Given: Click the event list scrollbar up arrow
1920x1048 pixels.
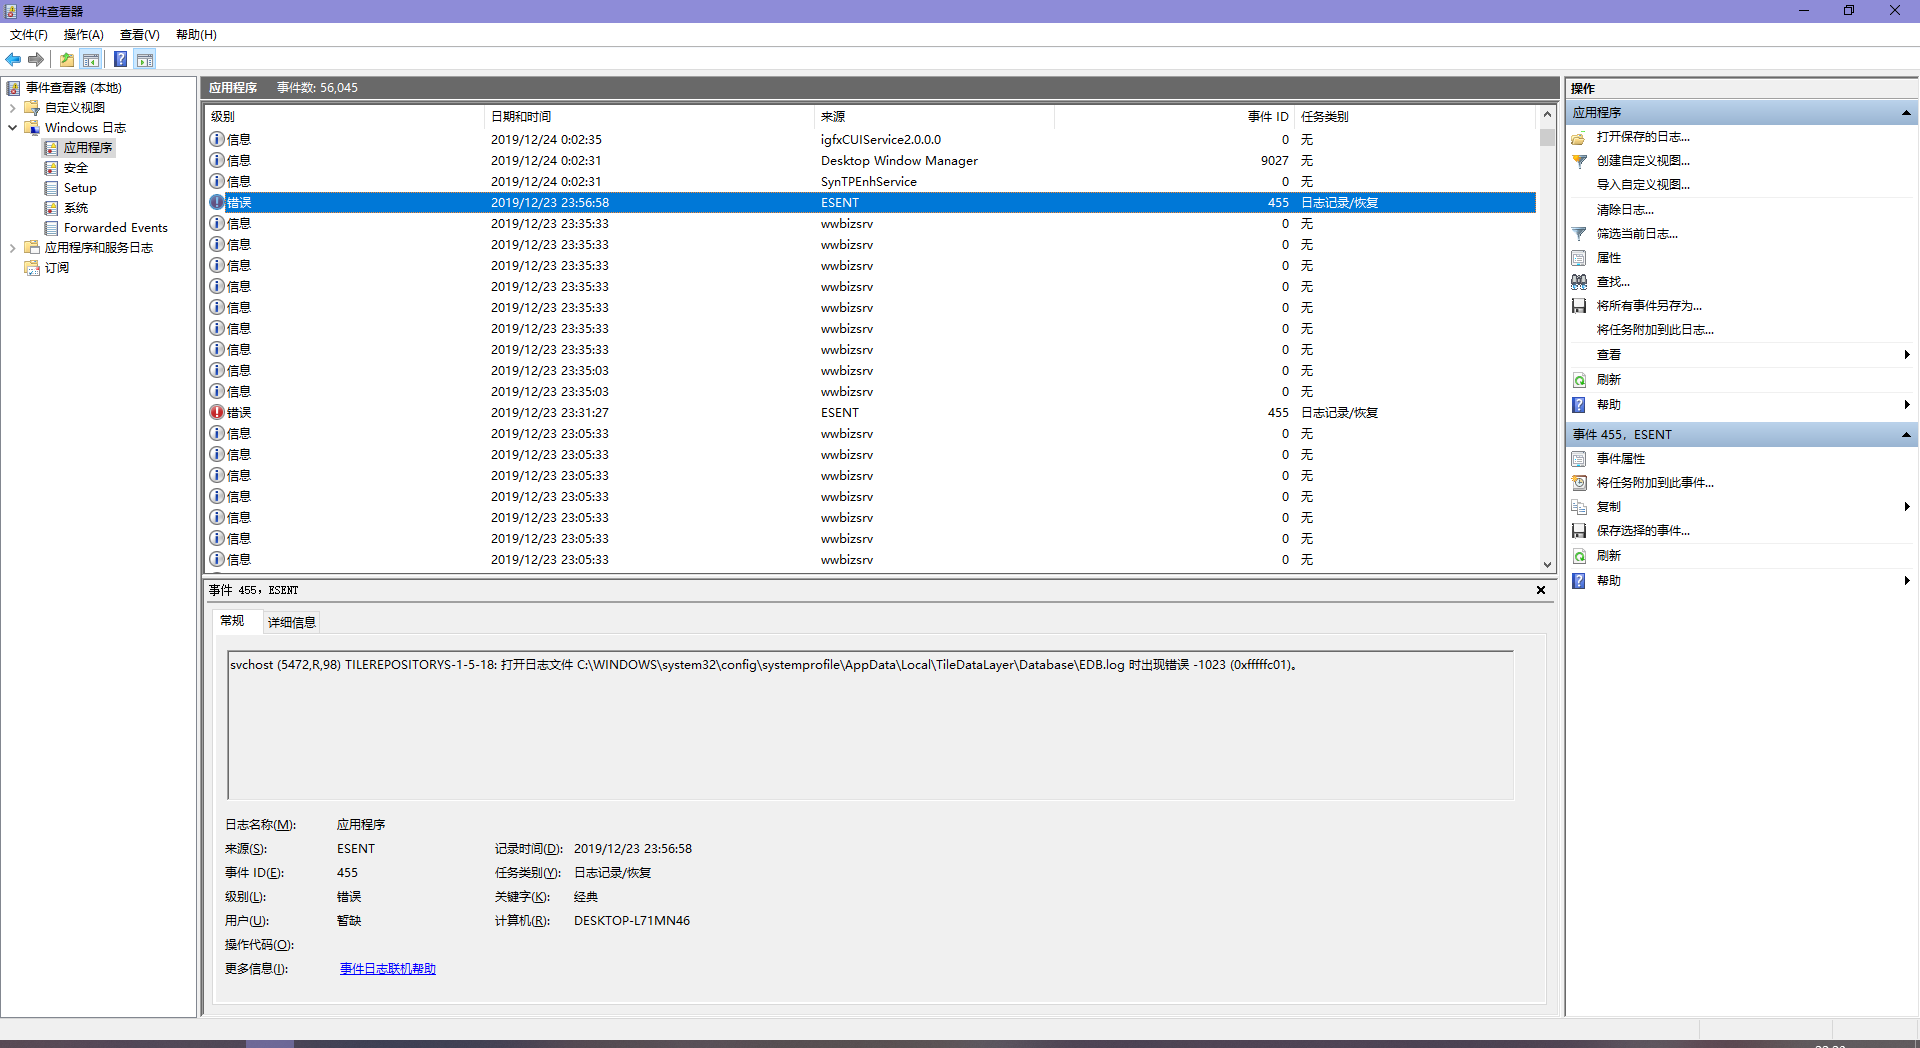Looking at the screenshot, I should (1547, 115).
